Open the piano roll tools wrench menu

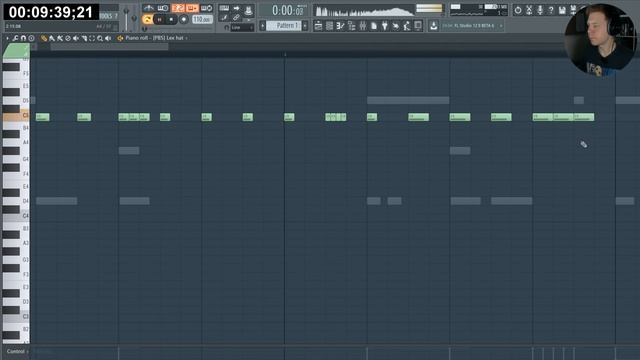click(x=16, y=38)
